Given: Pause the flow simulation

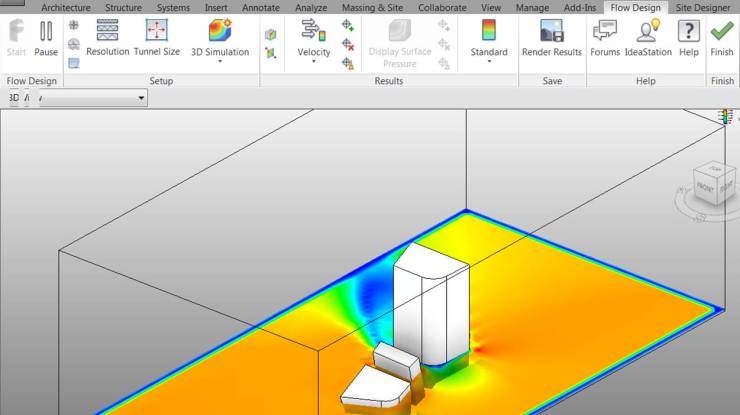Looking at the screenshot, I should [46, 38].
